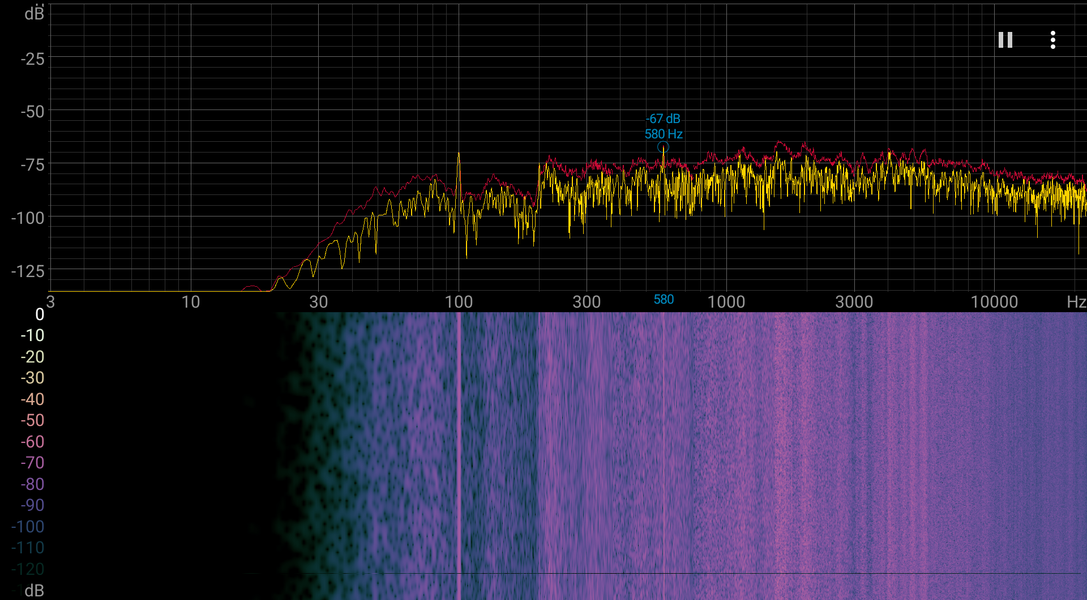The image size is (1087, 600).
Task: Click the '-90' spectrogram color scale label
Action: [x=31, y=506]
